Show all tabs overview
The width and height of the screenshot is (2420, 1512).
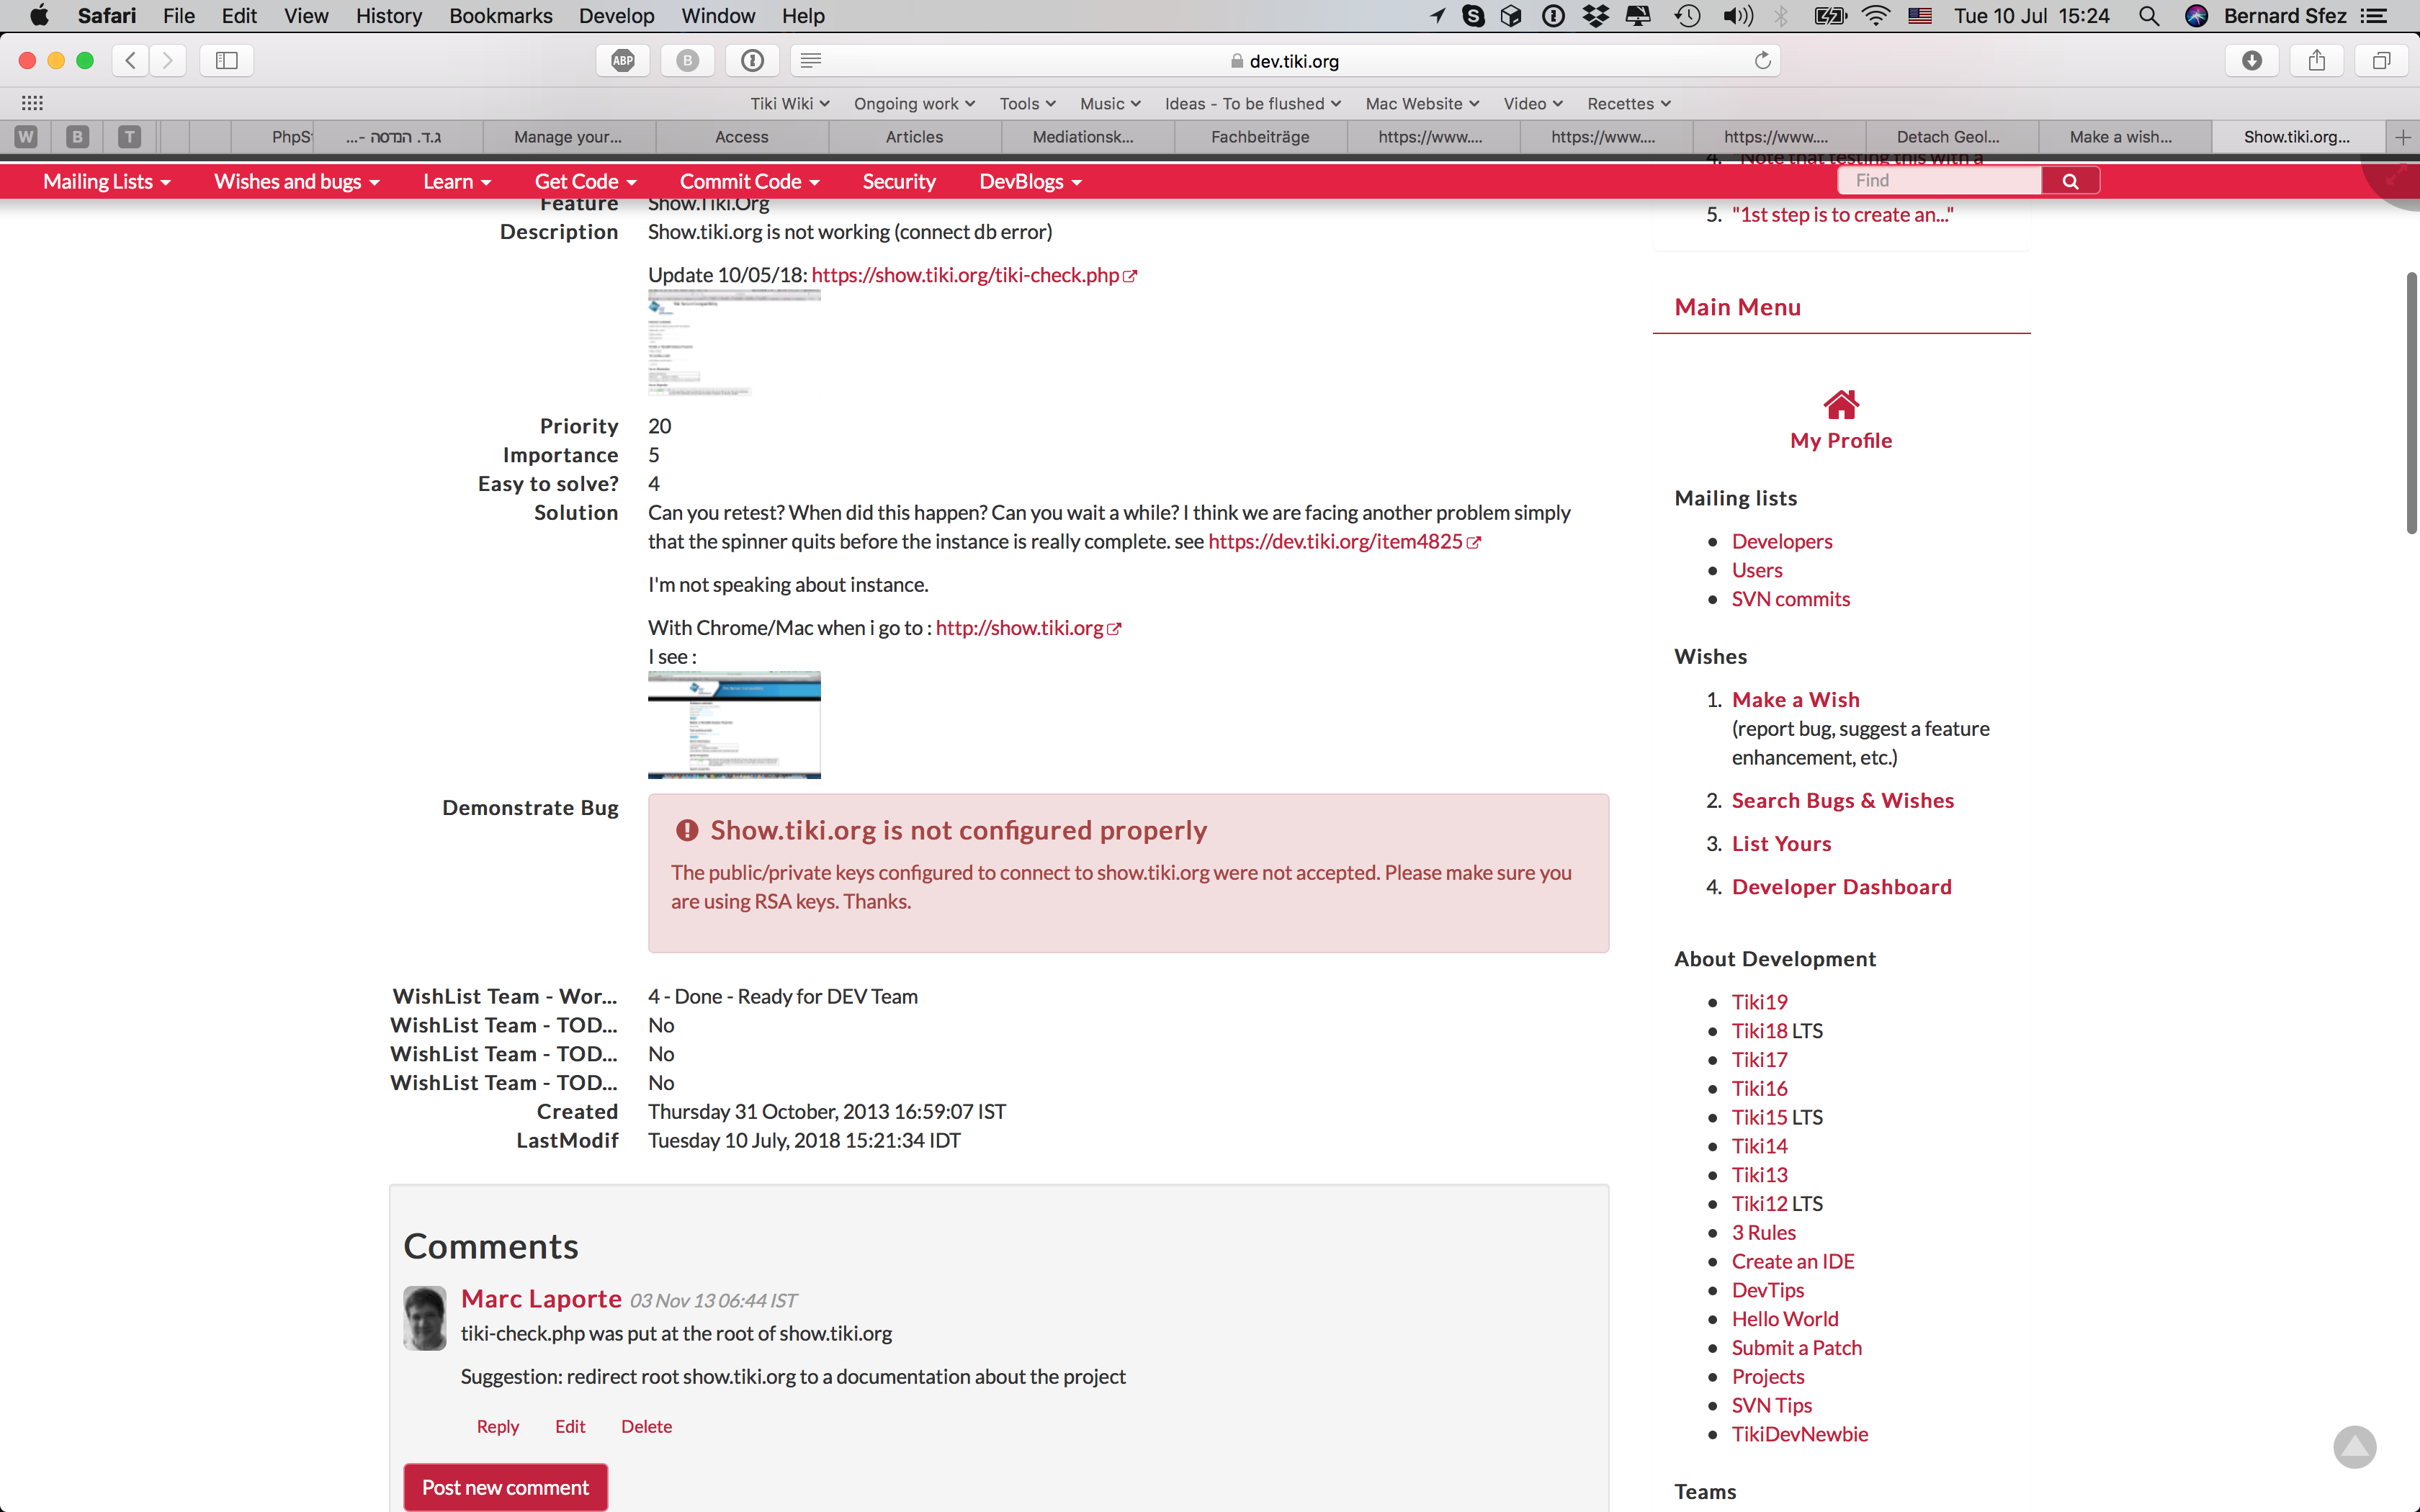(2382, 61)
